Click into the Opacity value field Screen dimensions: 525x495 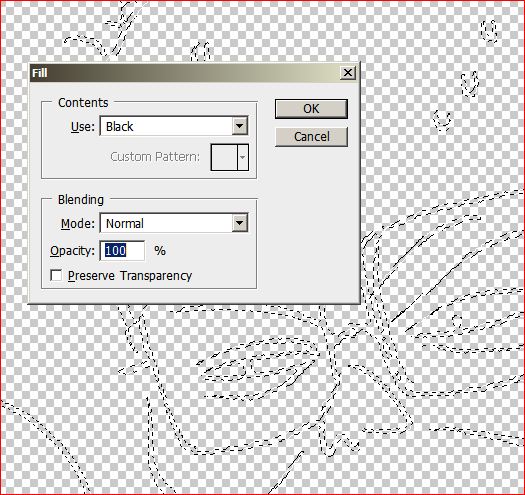click(x=122, y=251)
